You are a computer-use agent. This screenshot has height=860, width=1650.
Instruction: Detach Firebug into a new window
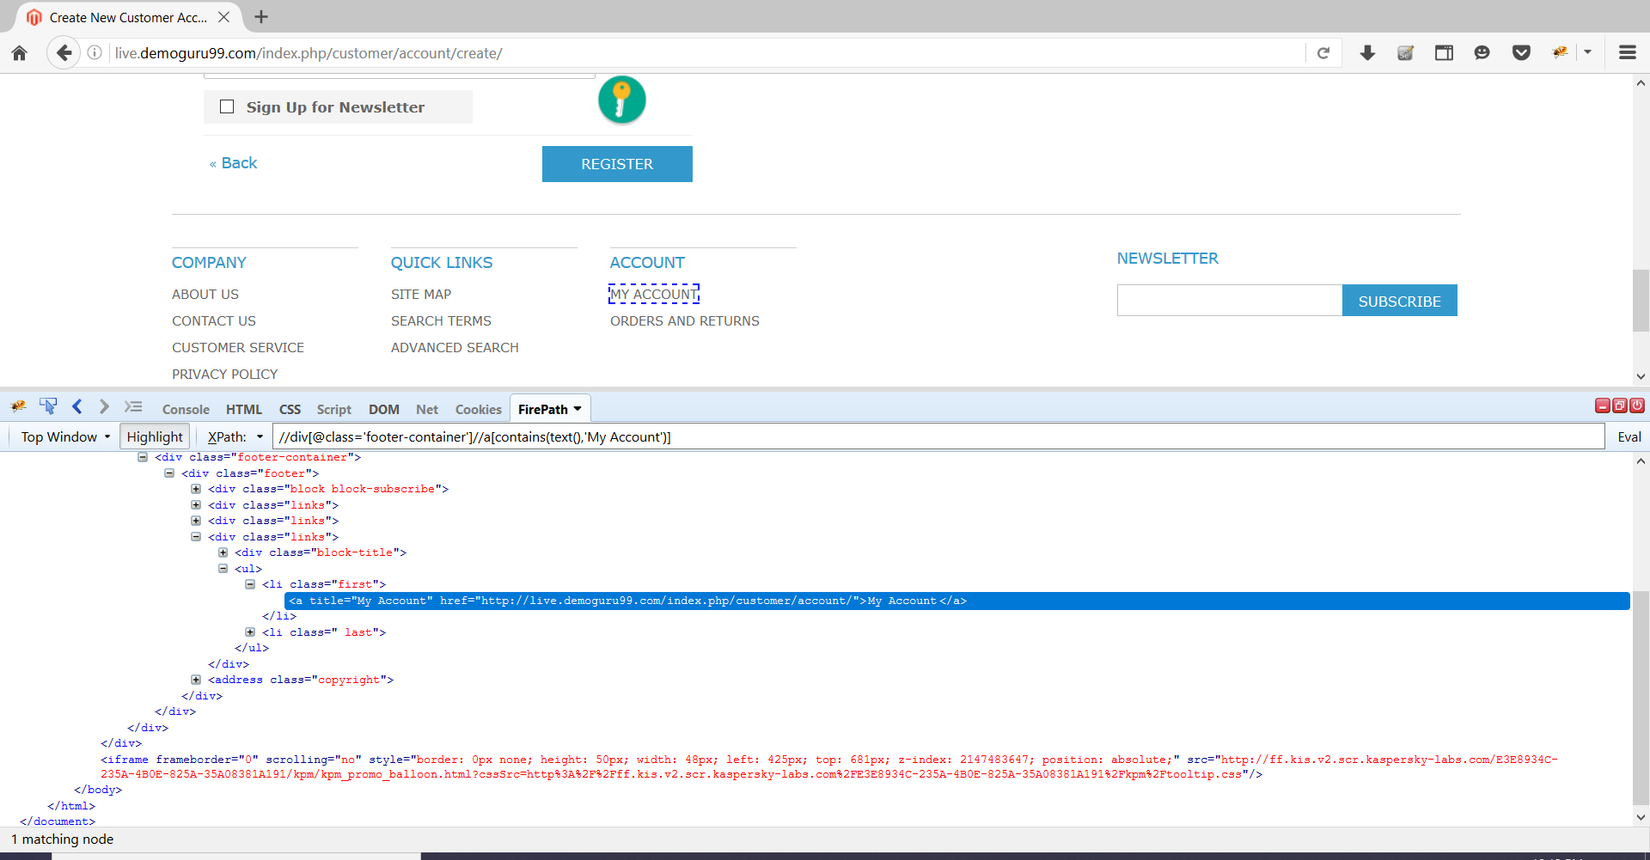click(1619, 405)
